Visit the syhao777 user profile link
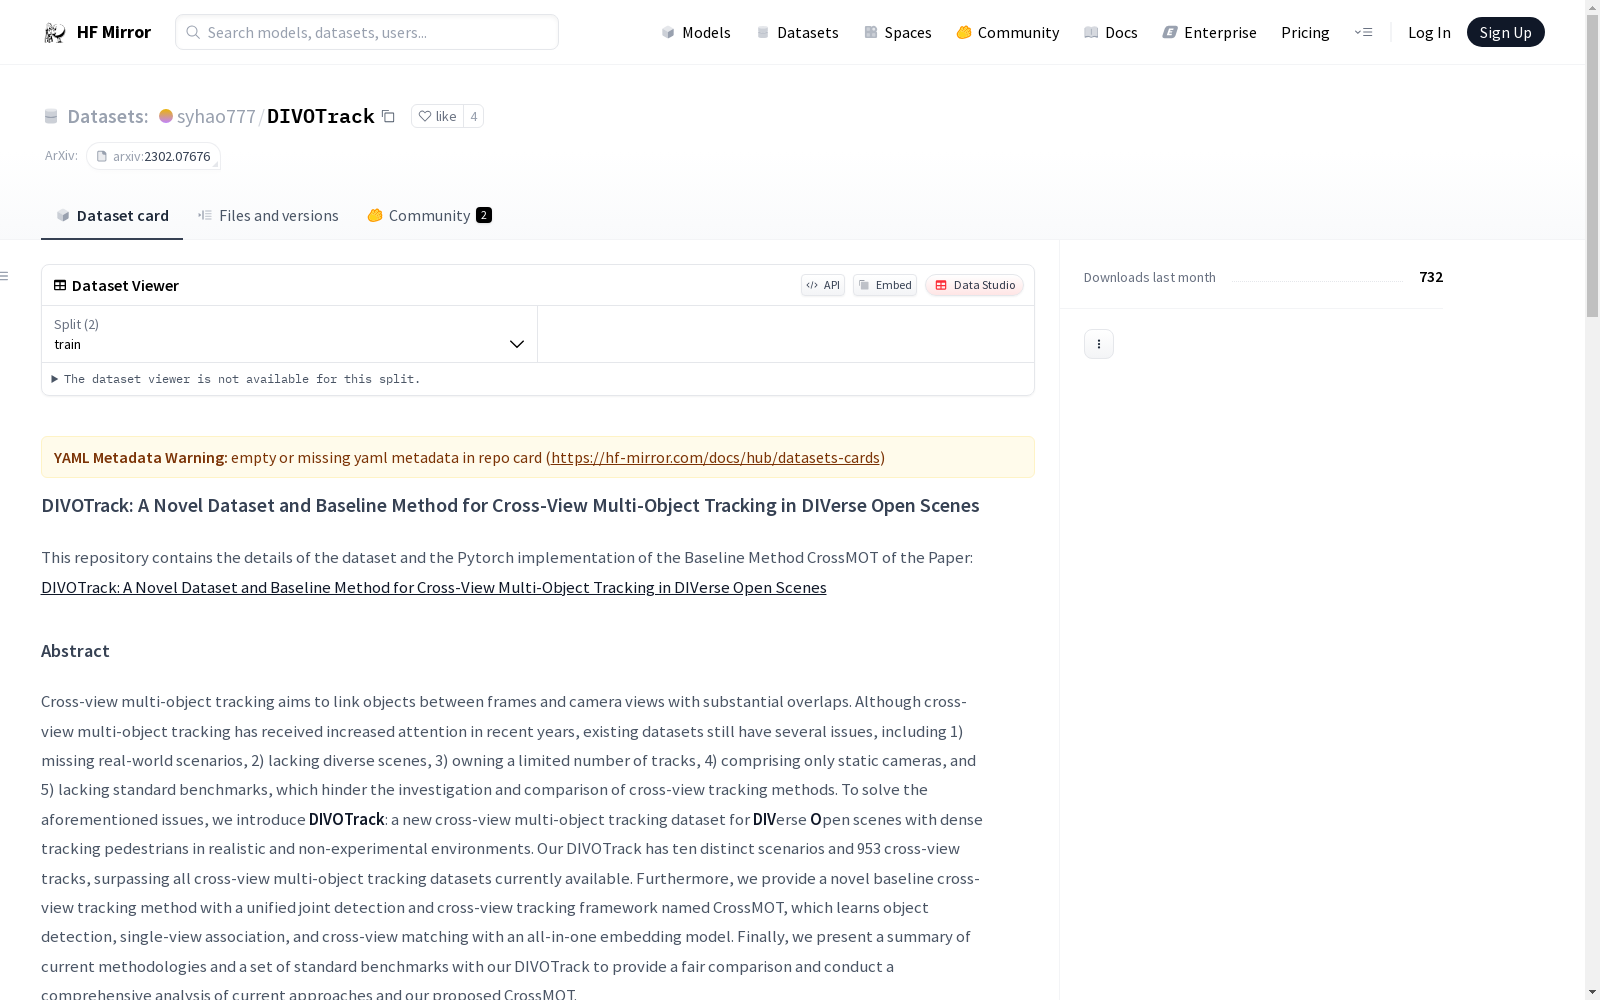Image resolution: width=1600 pixels, height=1000 pixels. click(x=216, y=116)
